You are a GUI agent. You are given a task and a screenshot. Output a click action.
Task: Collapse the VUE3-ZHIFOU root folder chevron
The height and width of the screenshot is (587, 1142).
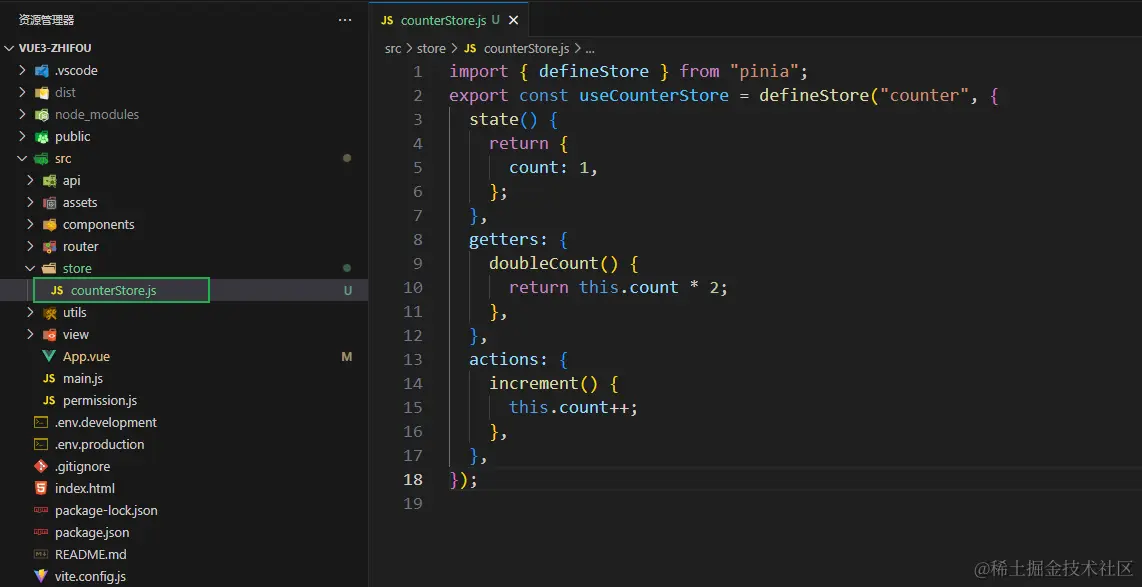[x=9, y=48]
